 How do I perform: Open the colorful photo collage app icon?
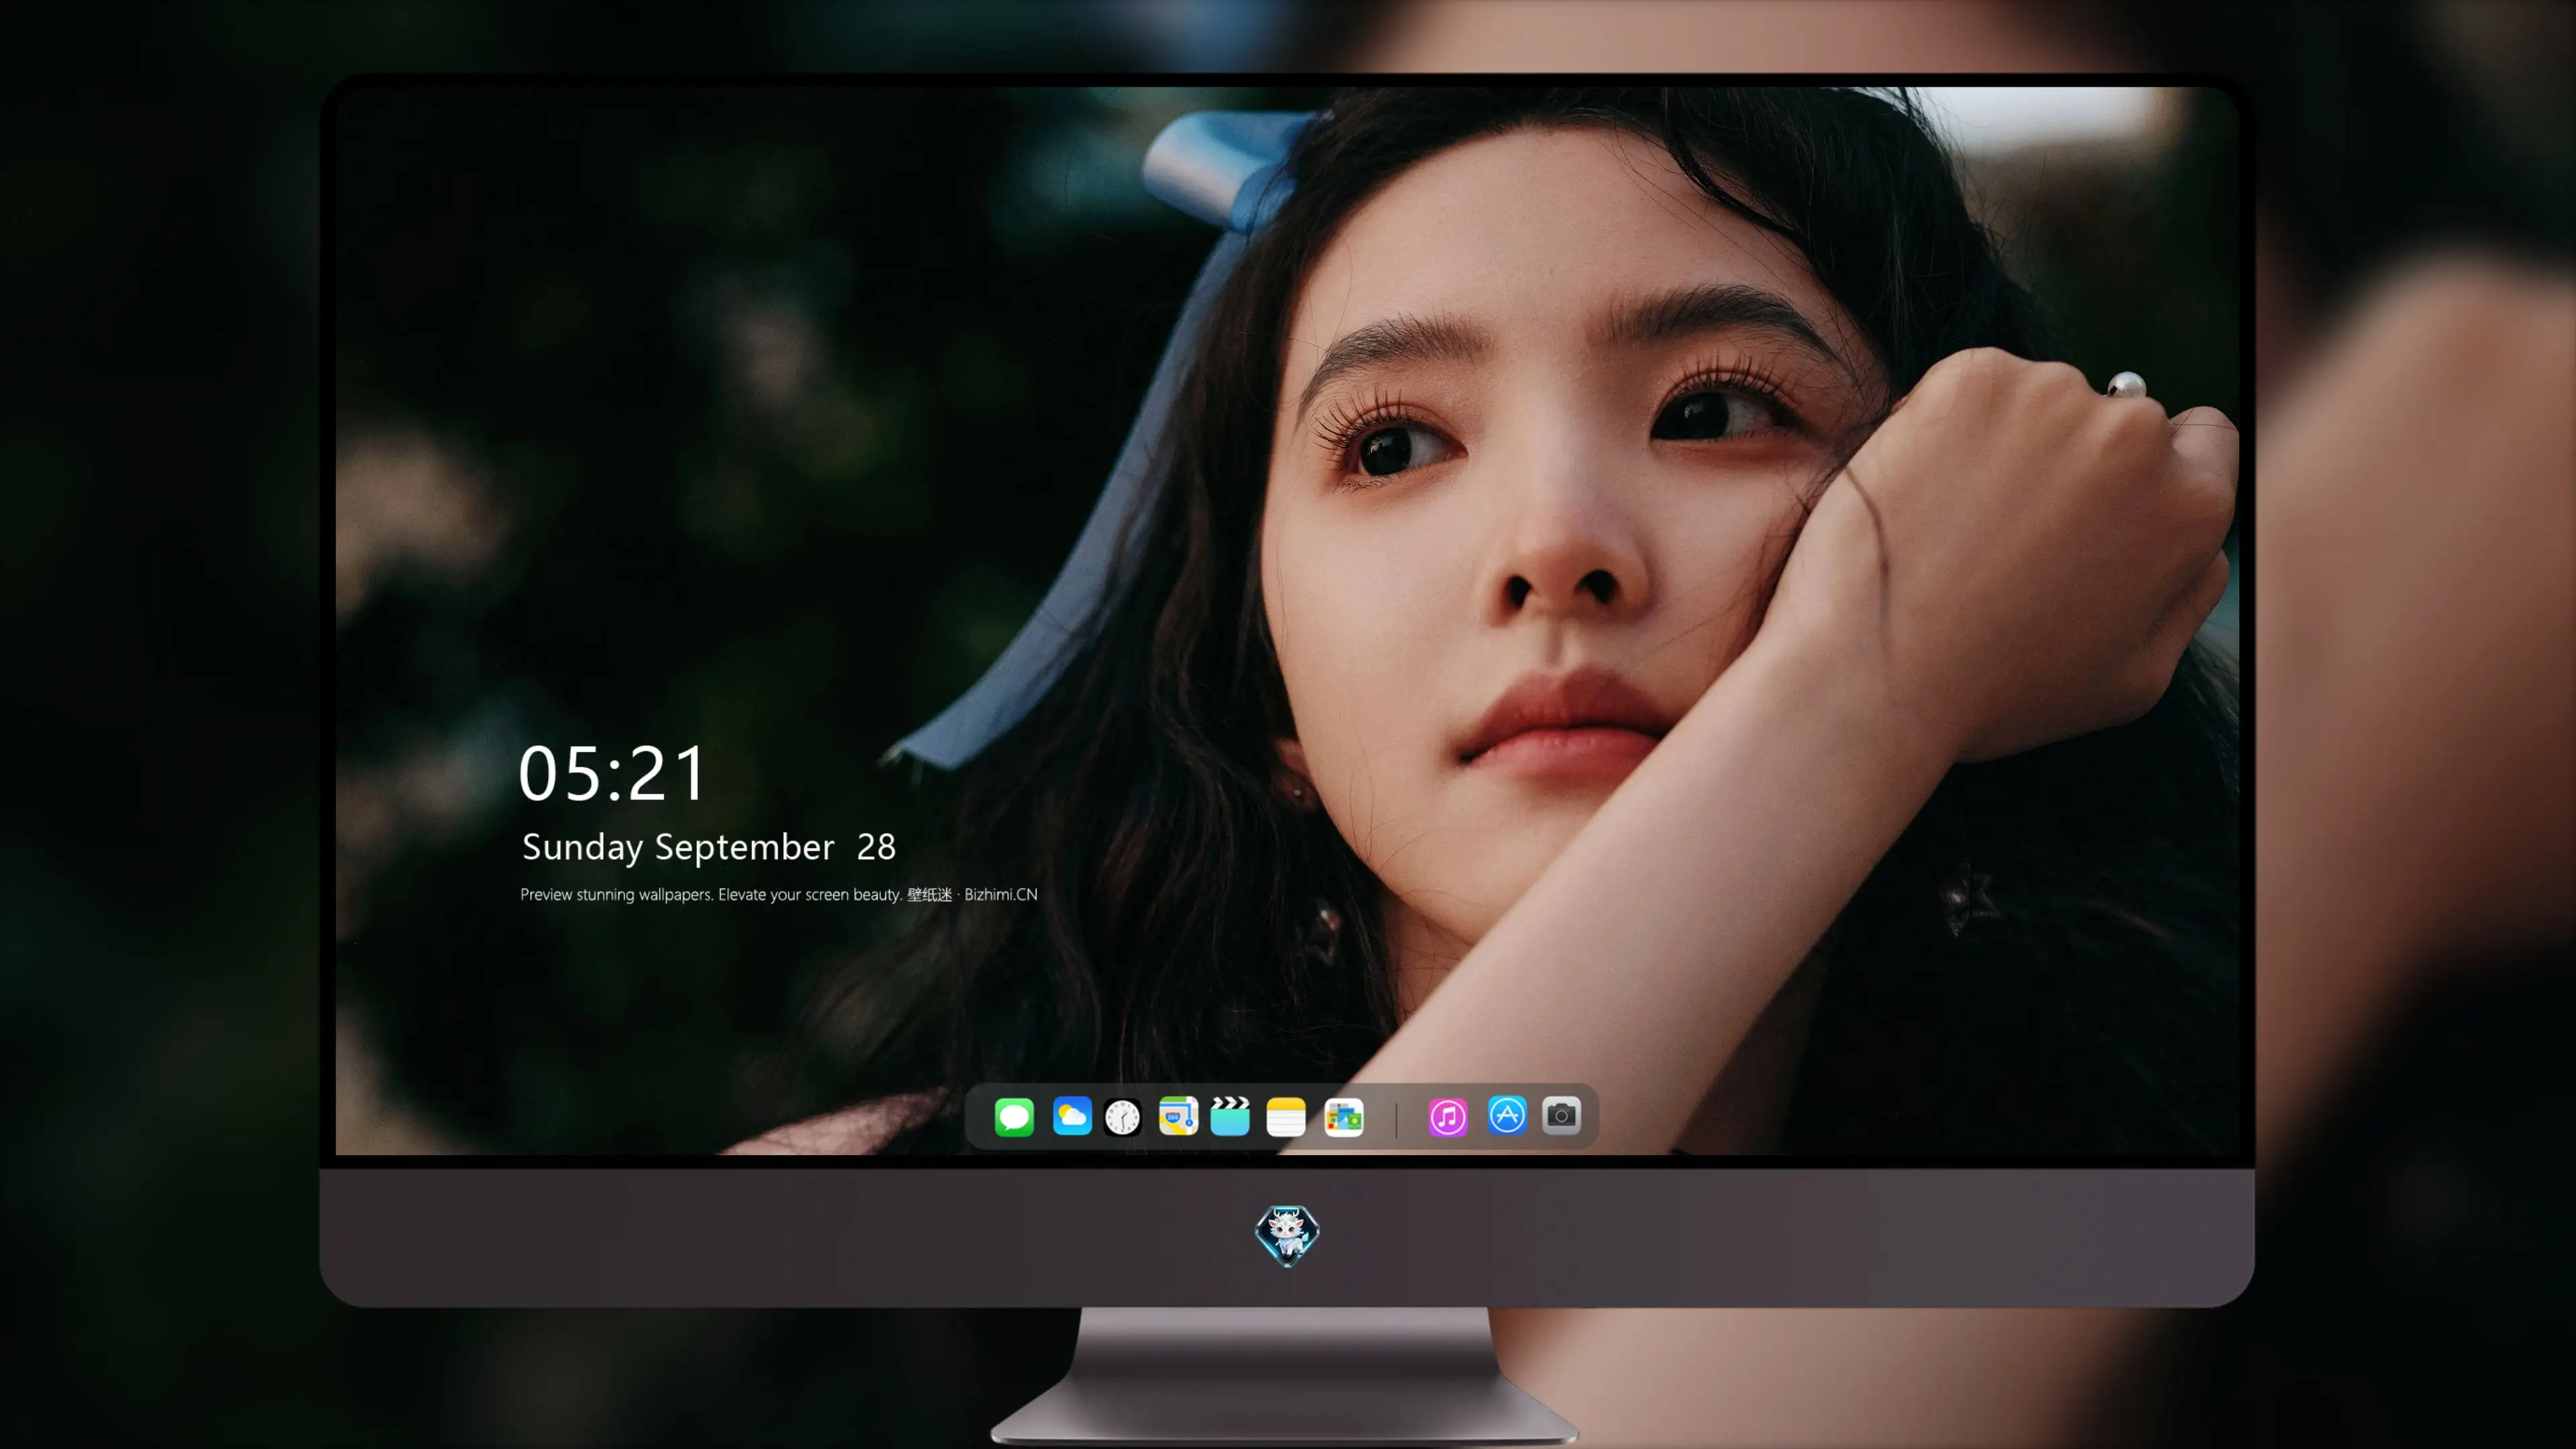point(1344,1116)
